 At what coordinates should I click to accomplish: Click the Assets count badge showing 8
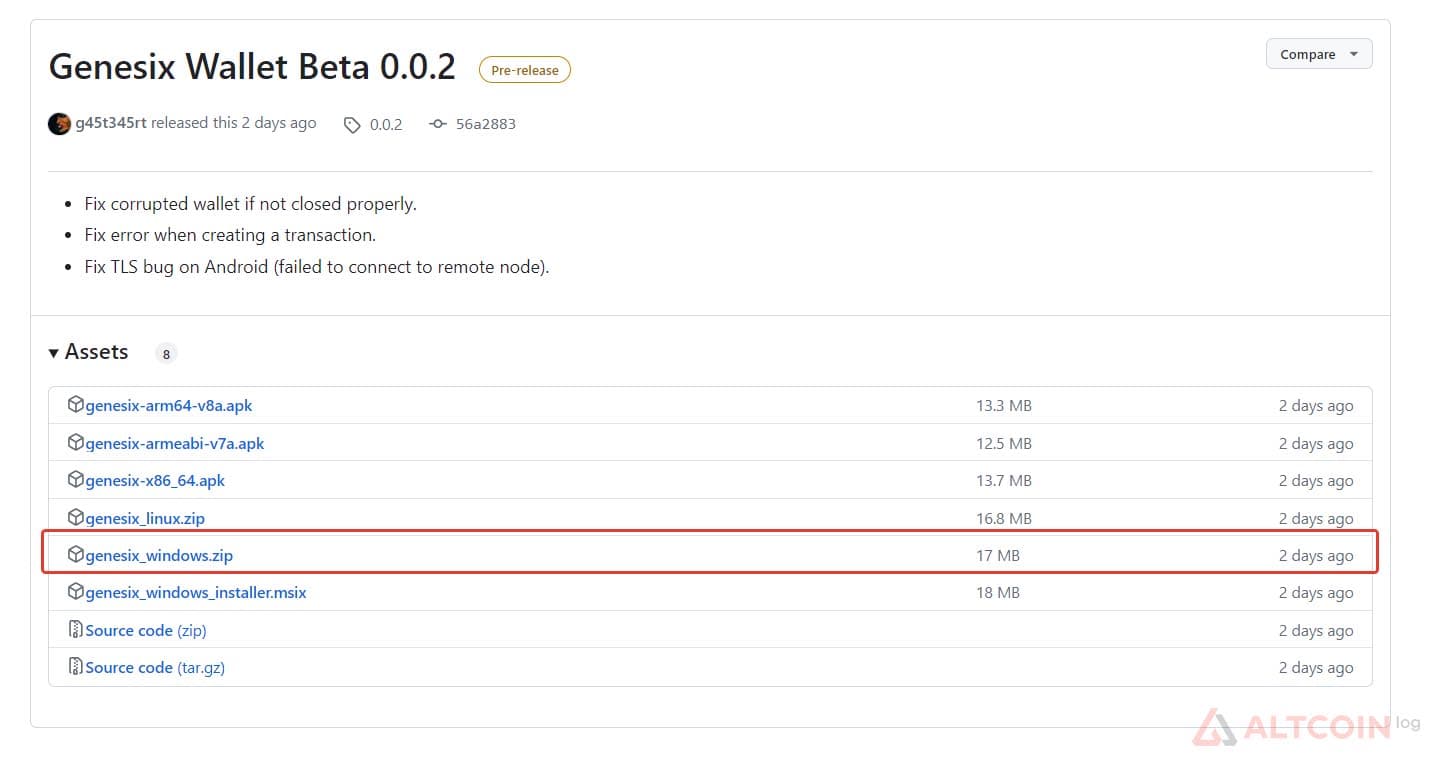pos(166,354)
